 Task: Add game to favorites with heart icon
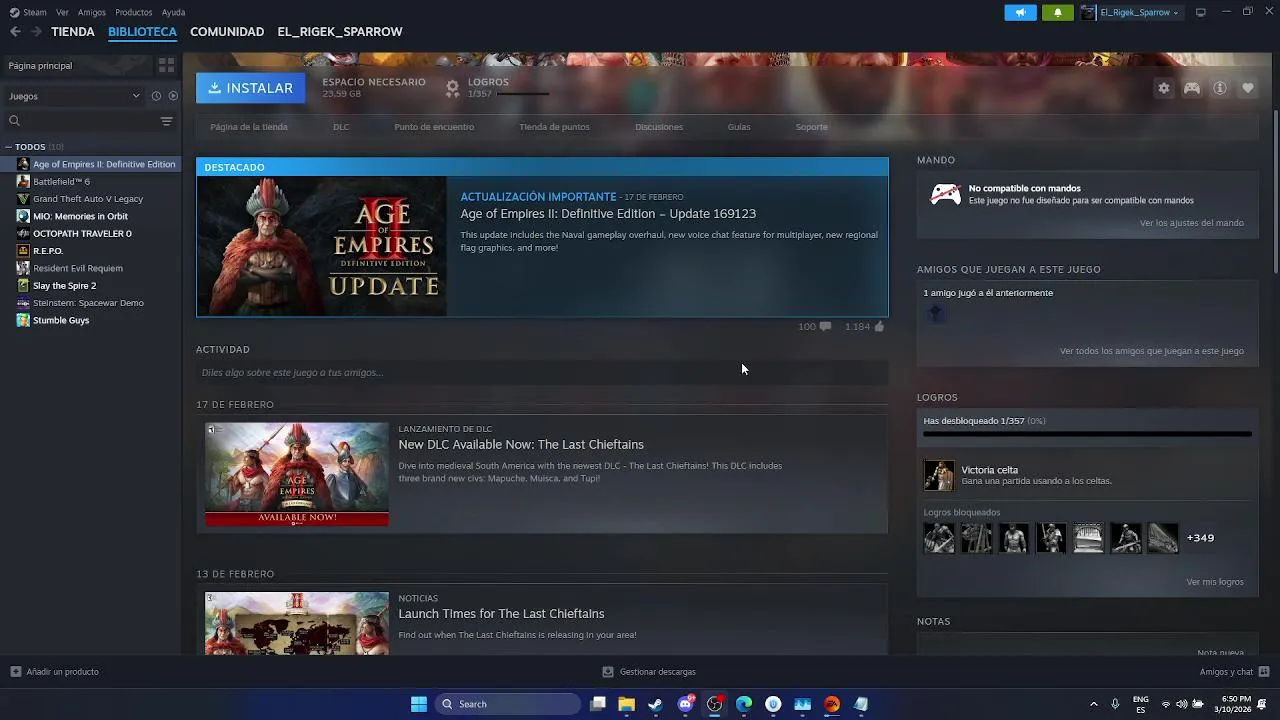pos(1248,88)
